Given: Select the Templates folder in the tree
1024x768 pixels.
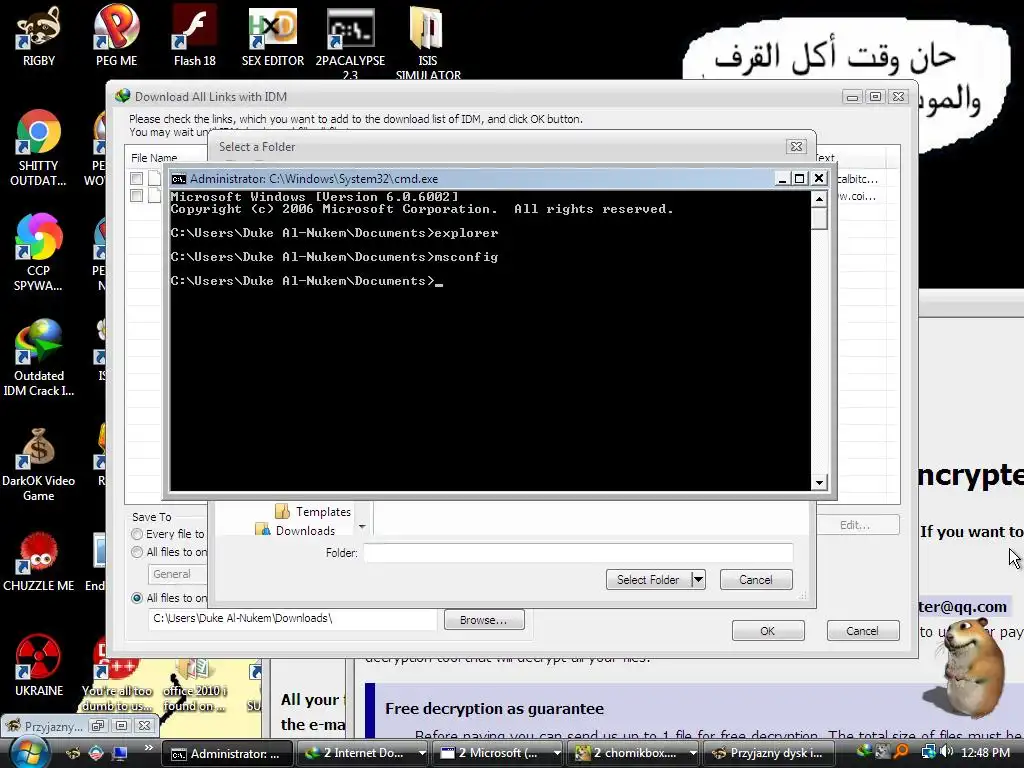Looking at the screenshot, I should pos(313,511).
